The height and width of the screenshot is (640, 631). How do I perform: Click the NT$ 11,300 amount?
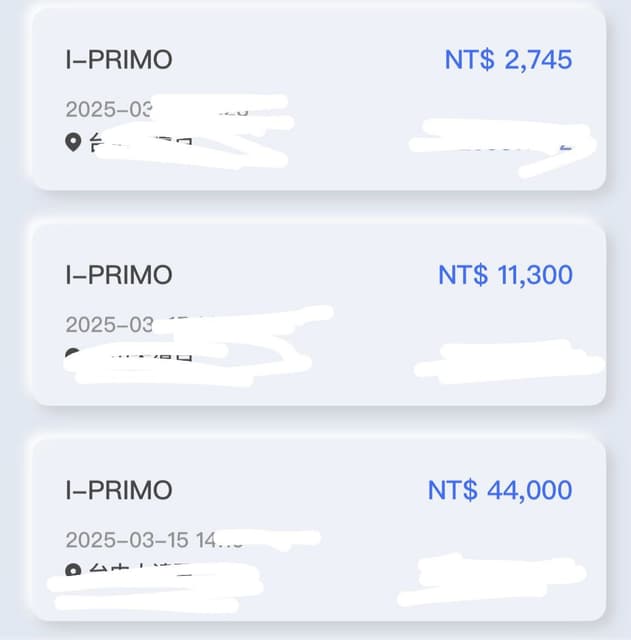(505, 275)
